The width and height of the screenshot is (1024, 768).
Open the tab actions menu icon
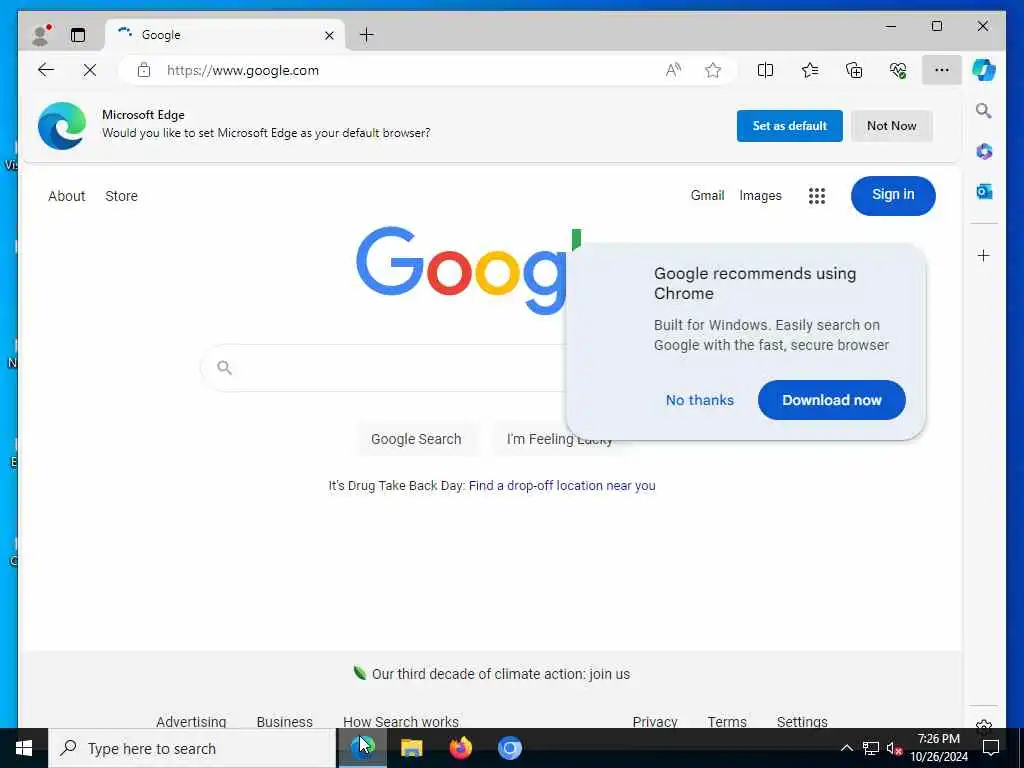[x=78, y=35]
